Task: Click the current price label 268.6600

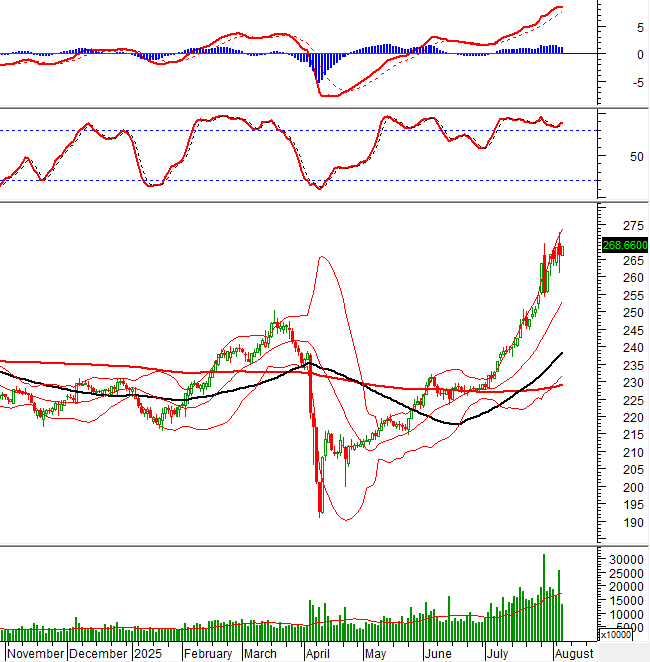Action: click(625, 245)
